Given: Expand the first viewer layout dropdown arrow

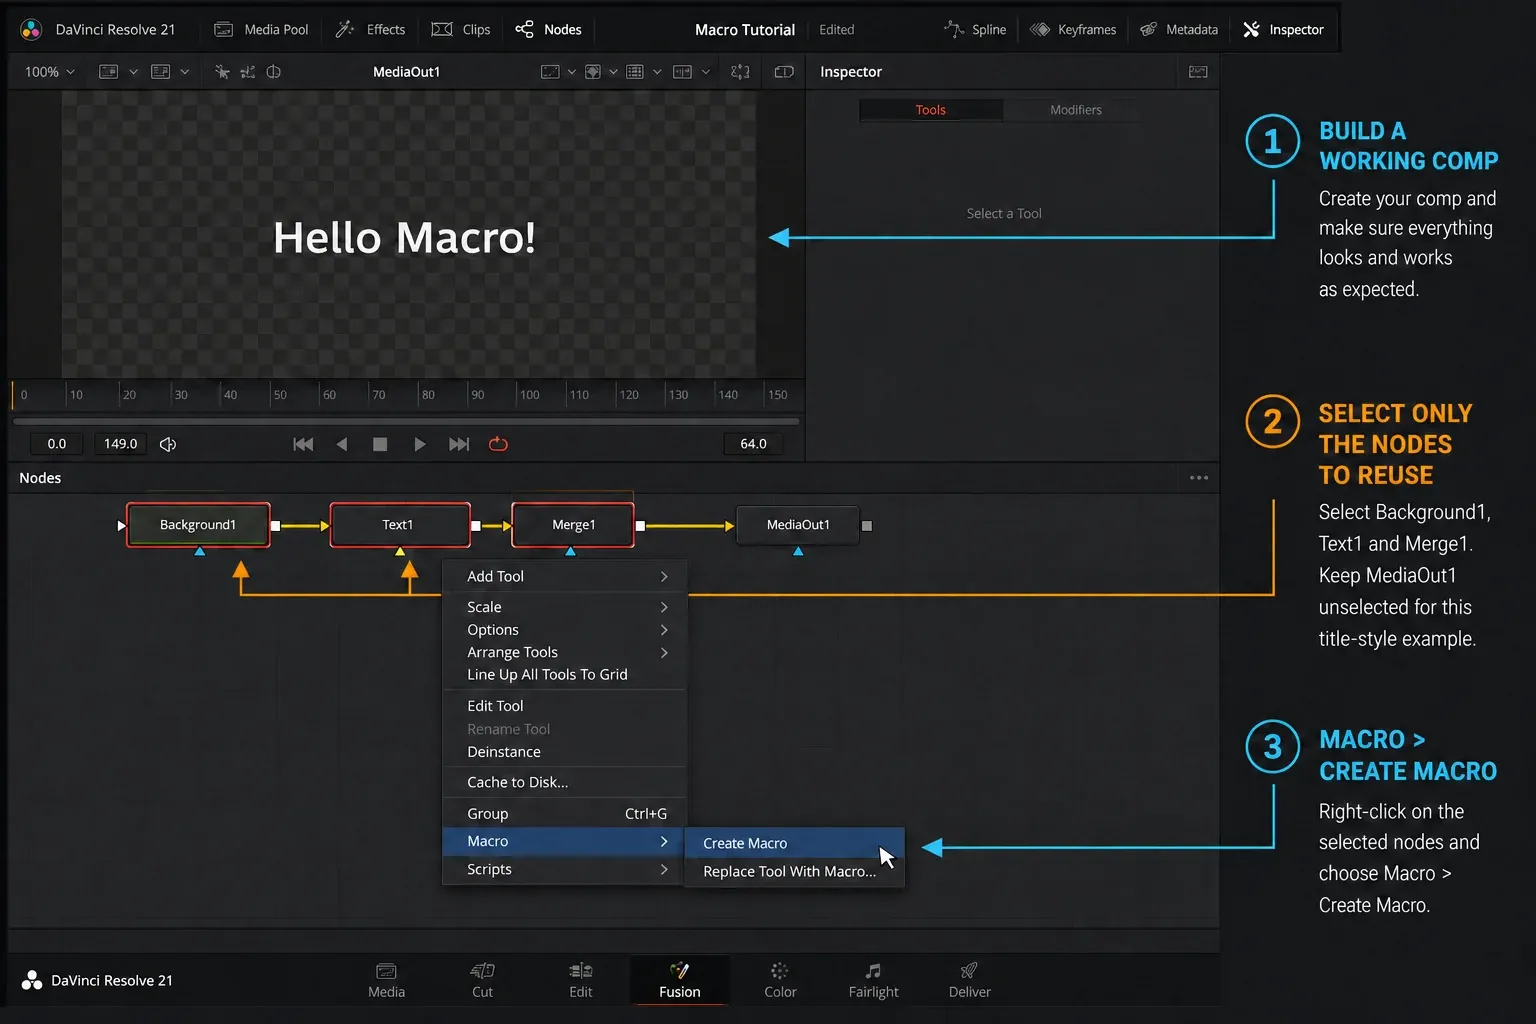Looking at the screenshot, I should point(133,72).
